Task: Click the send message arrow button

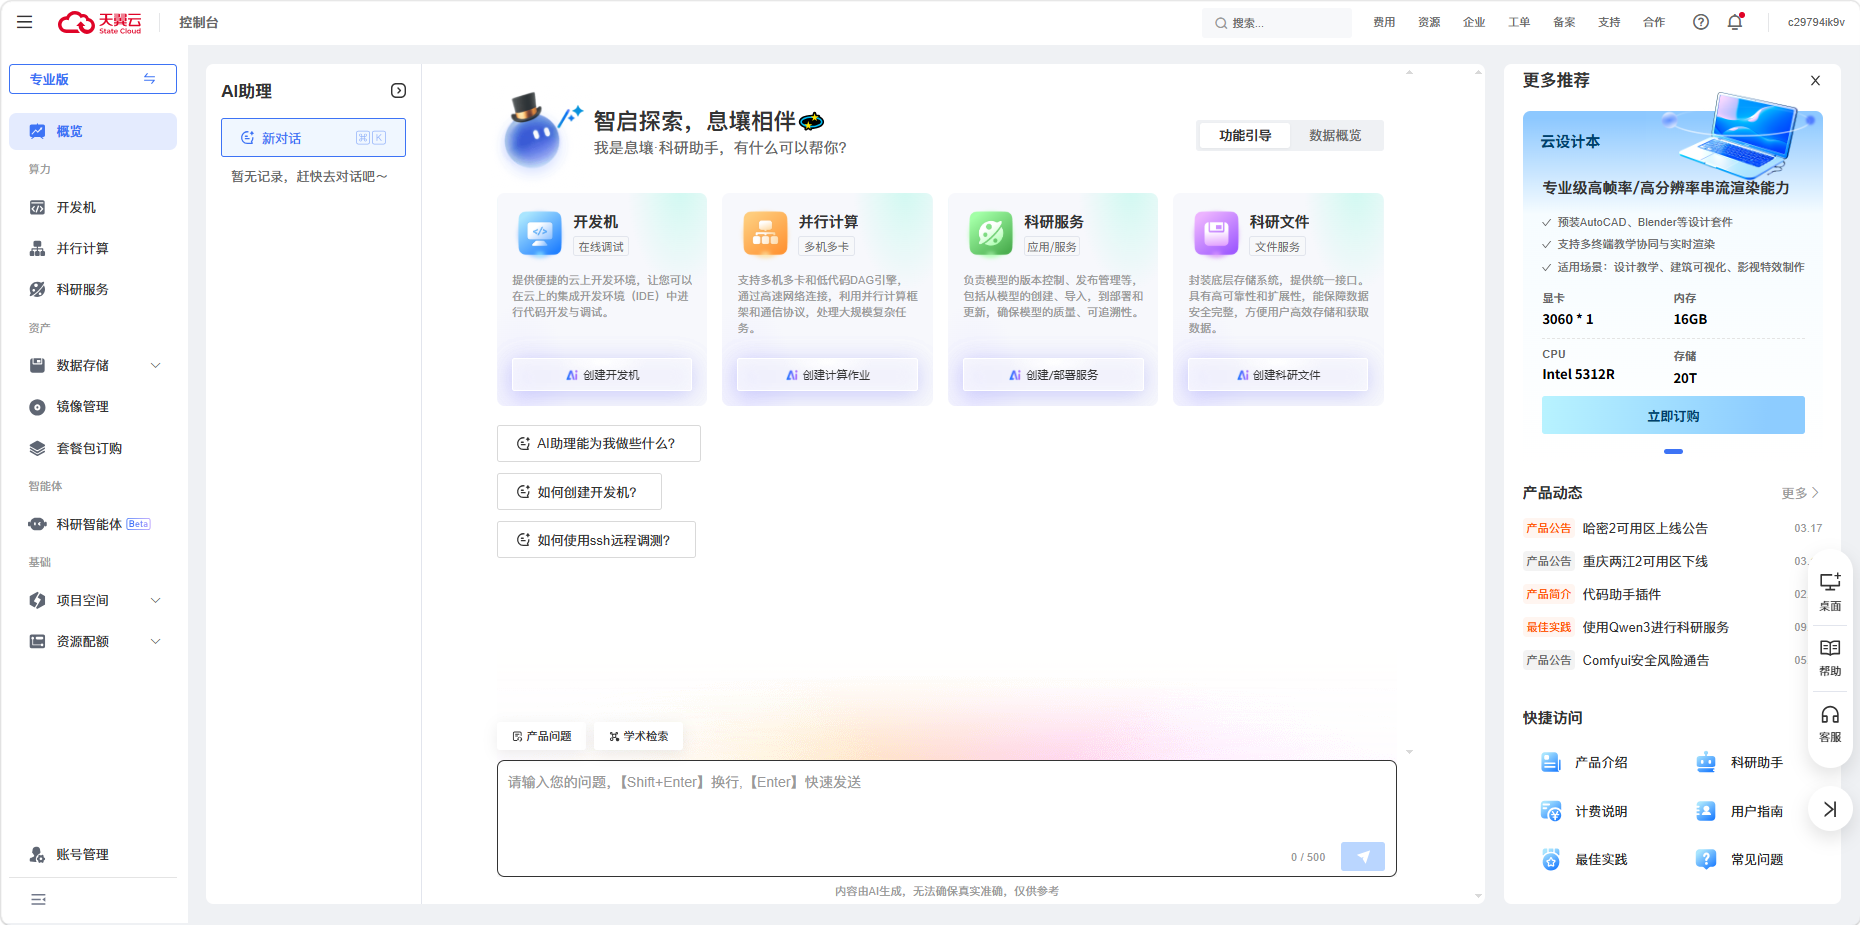Action: click(1362, 856)
